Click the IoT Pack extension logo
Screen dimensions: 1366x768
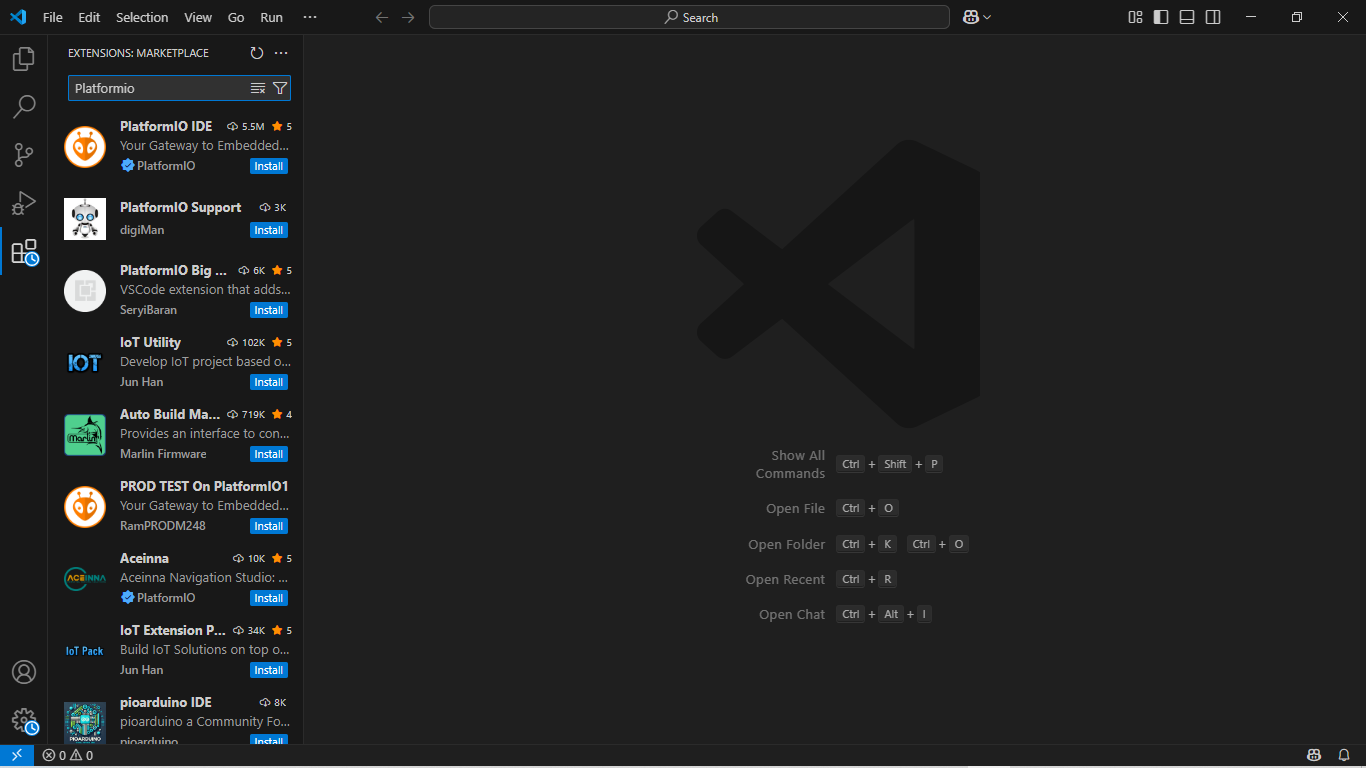pos(85,651)
